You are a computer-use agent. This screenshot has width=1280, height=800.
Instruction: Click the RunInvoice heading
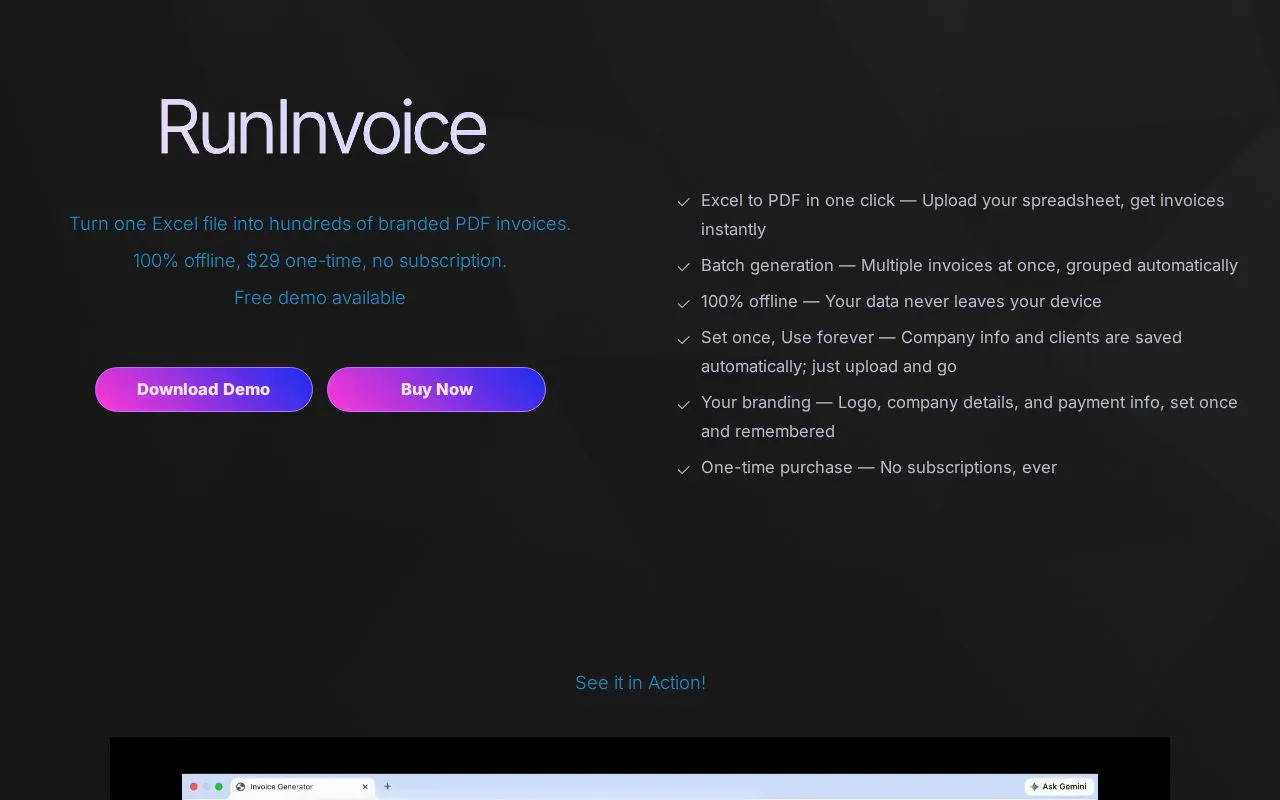click(x=322, y=127)
